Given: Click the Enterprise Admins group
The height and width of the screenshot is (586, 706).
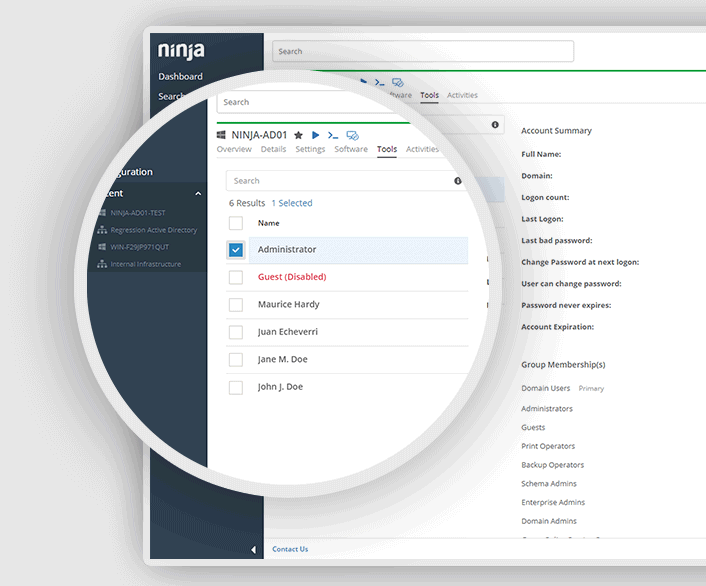Looking at the screenshot, I should (553, 502).
